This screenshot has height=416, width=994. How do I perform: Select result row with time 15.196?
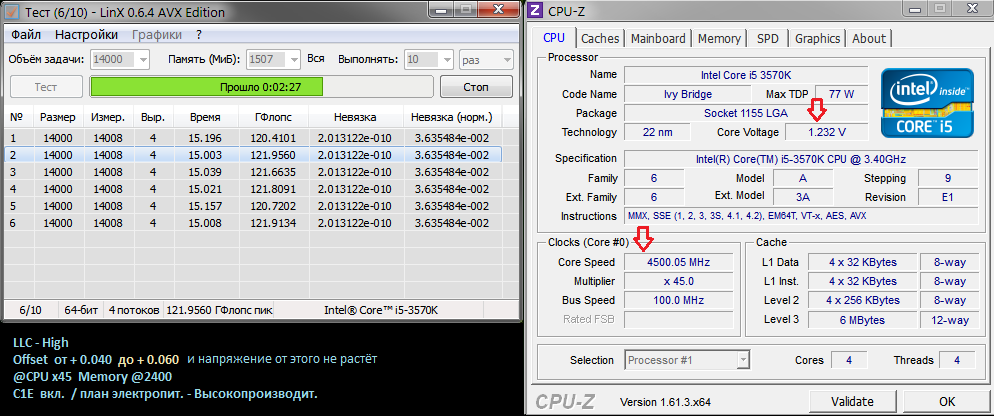click(253, 138)
